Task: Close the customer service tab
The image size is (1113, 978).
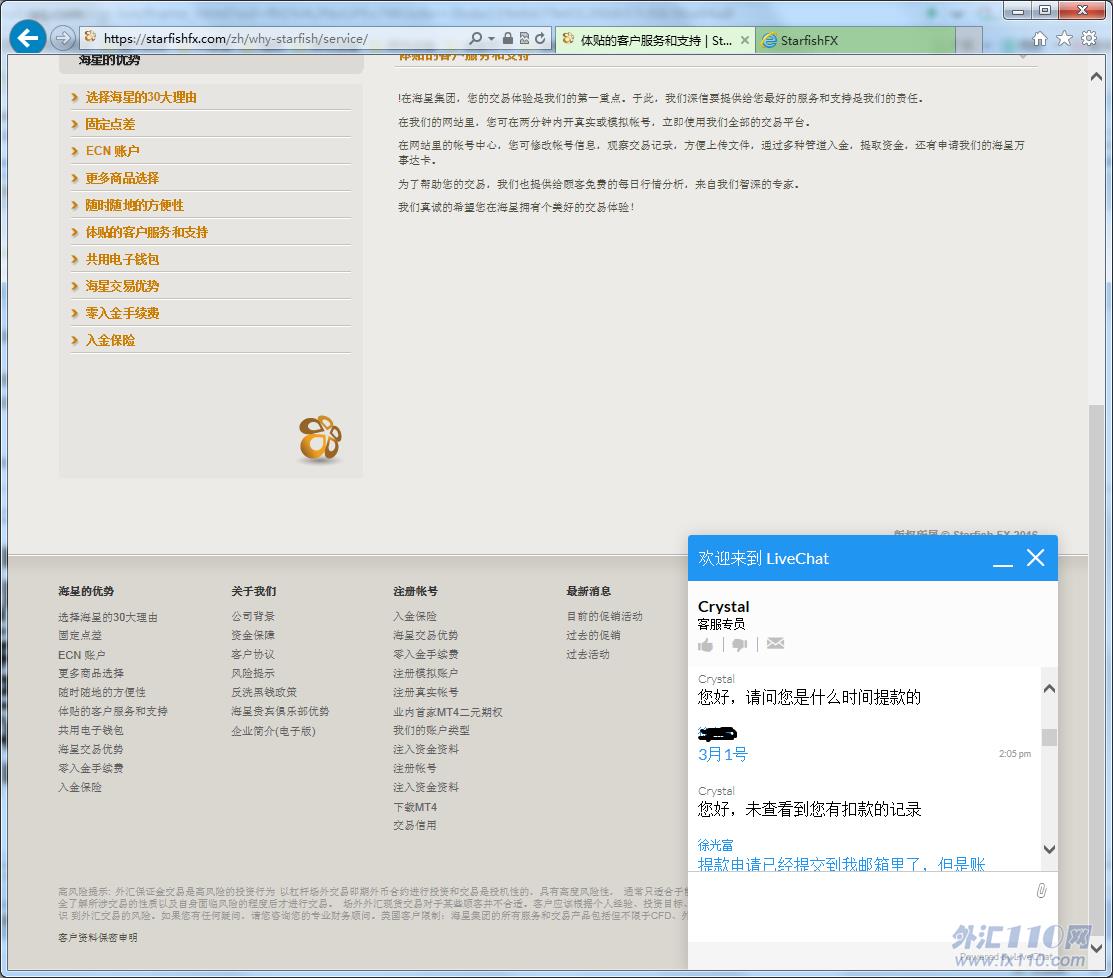Action: coord(745,40)
